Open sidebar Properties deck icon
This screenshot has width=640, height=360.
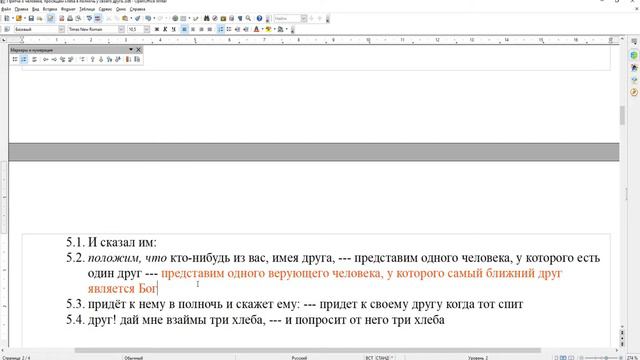[x=634, y=55]
